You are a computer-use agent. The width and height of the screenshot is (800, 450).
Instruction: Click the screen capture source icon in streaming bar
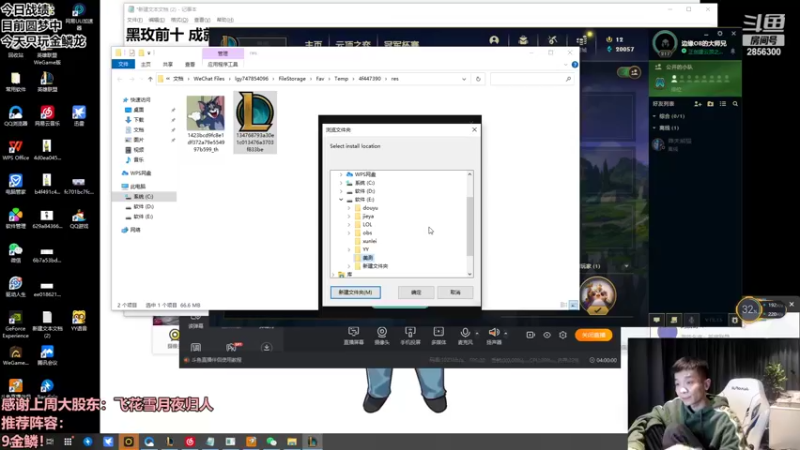point(353,336)
